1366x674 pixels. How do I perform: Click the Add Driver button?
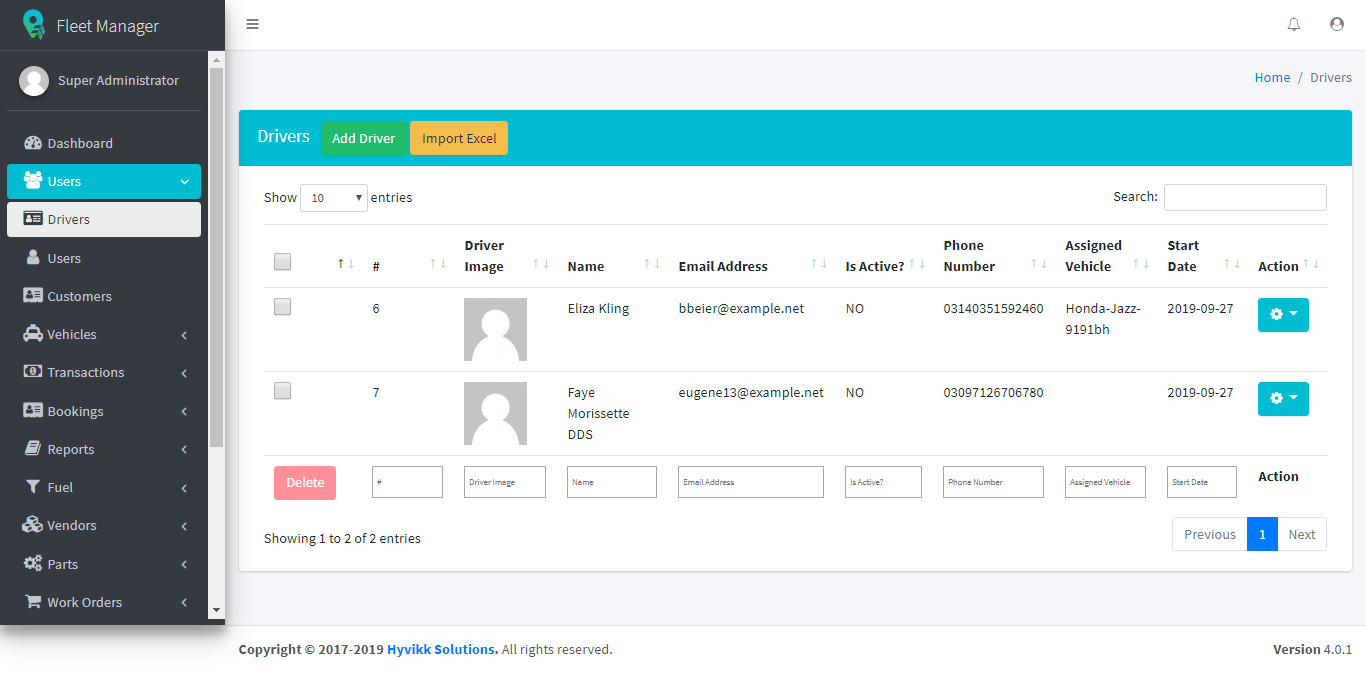tap(364, 138)
